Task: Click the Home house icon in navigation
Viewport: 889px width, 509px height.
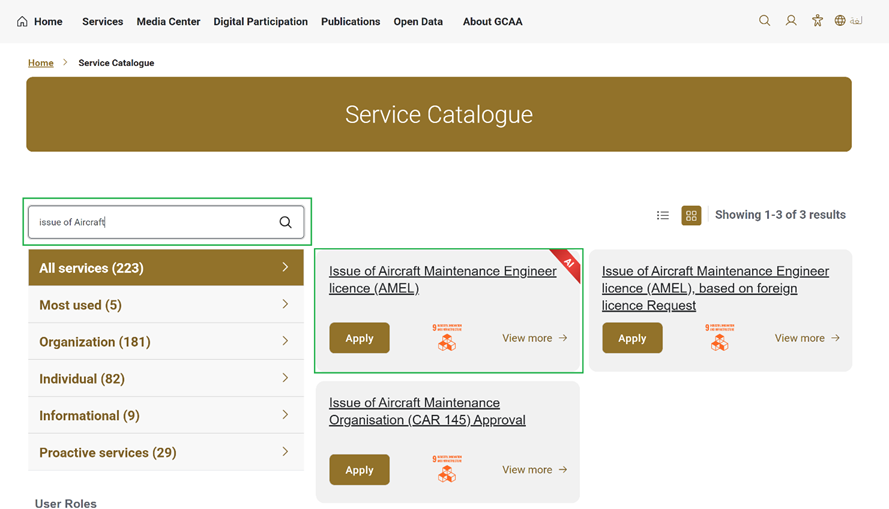Action: click(x=22, y=22)
